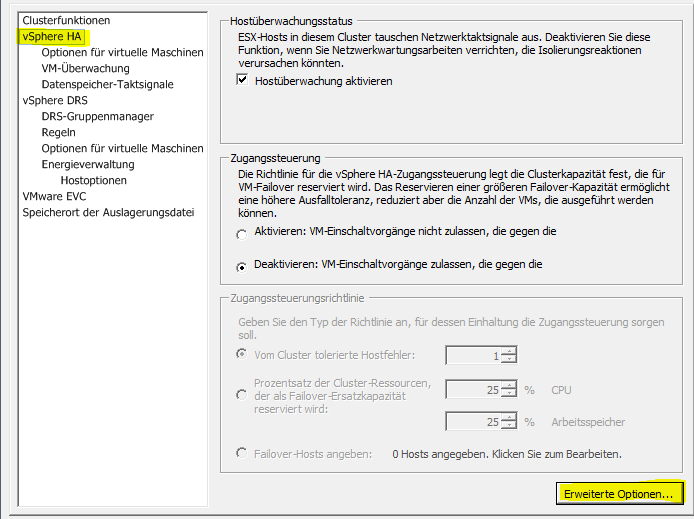Decrease the Arbeitsspeicher percentage value

(509, 425)
